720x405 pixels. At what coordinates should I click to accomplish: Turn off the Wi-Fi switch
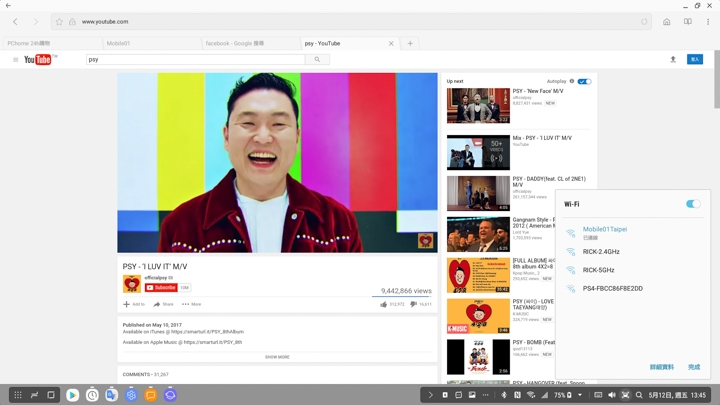[x=693, y=204]
